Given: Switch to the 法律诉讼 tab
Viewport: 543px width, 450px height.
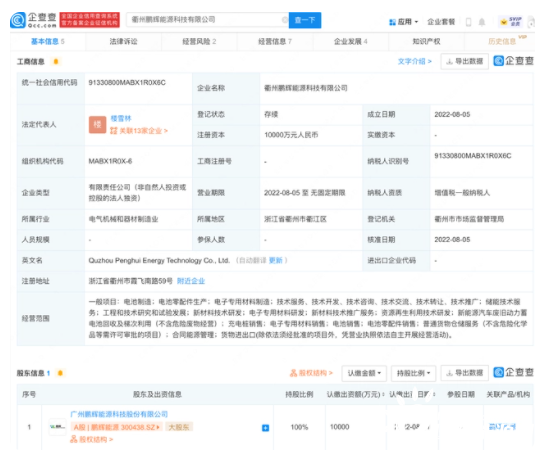Looking at the screenshot, I should [x=123, y=42].
